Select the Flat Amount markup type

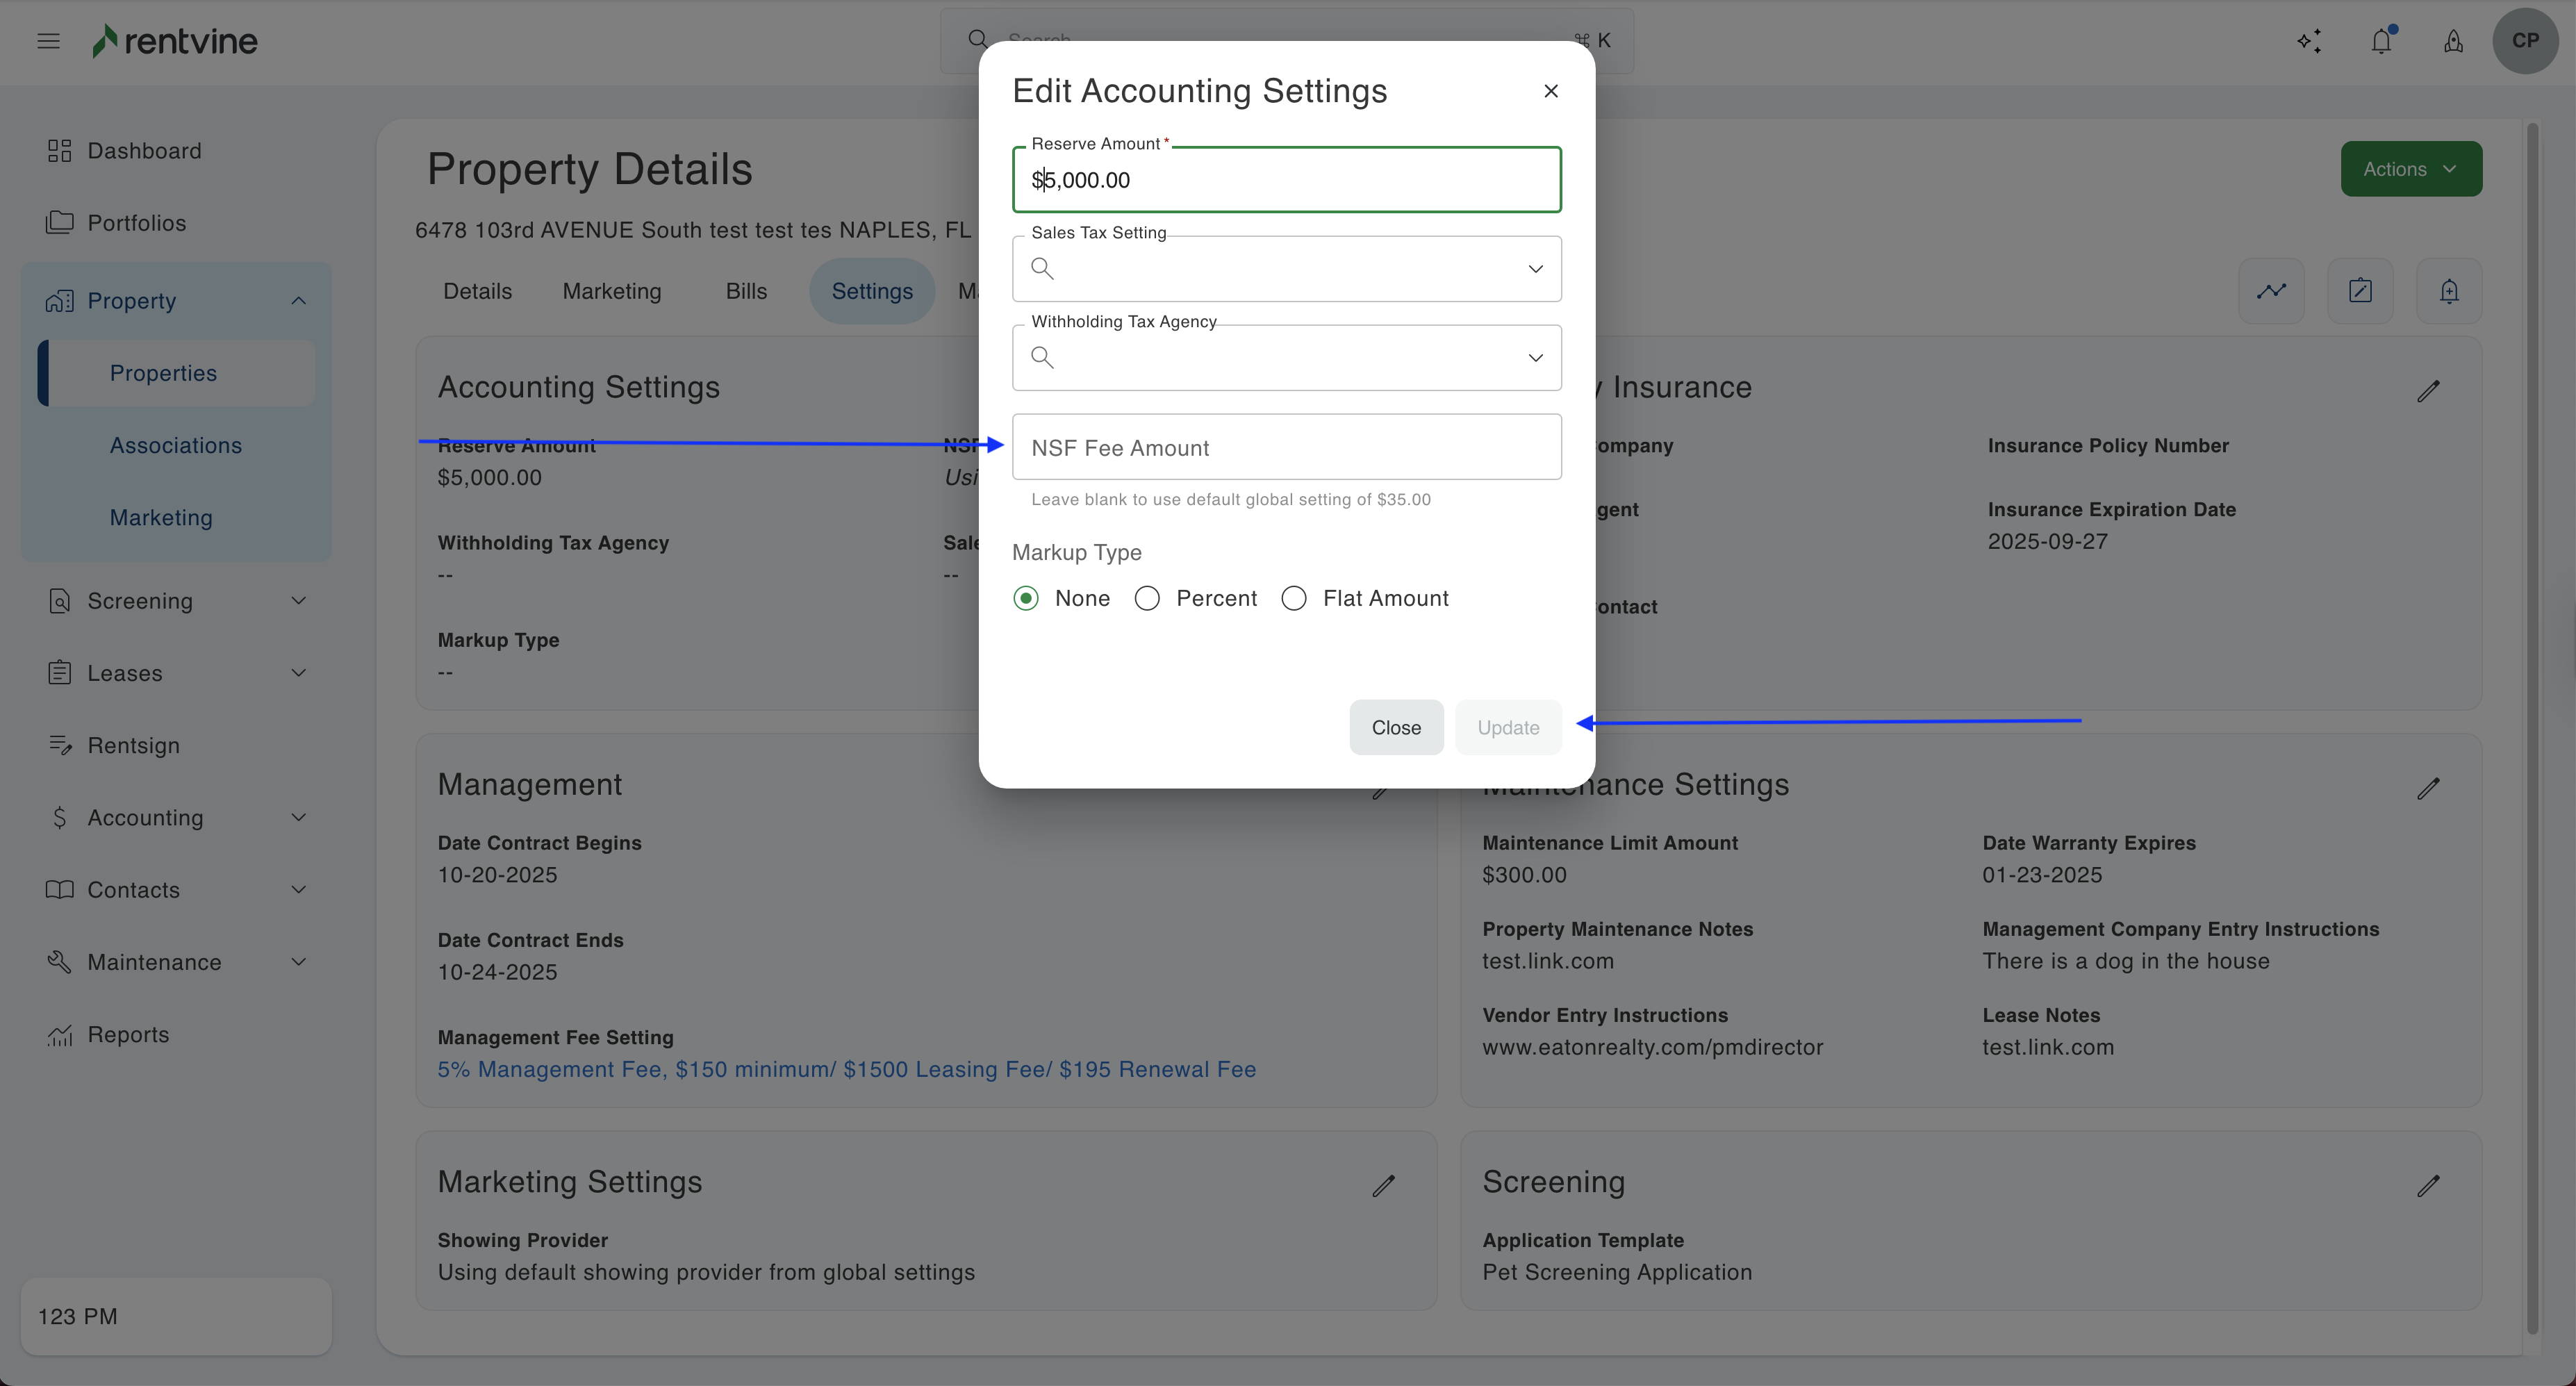[1294, 598]
